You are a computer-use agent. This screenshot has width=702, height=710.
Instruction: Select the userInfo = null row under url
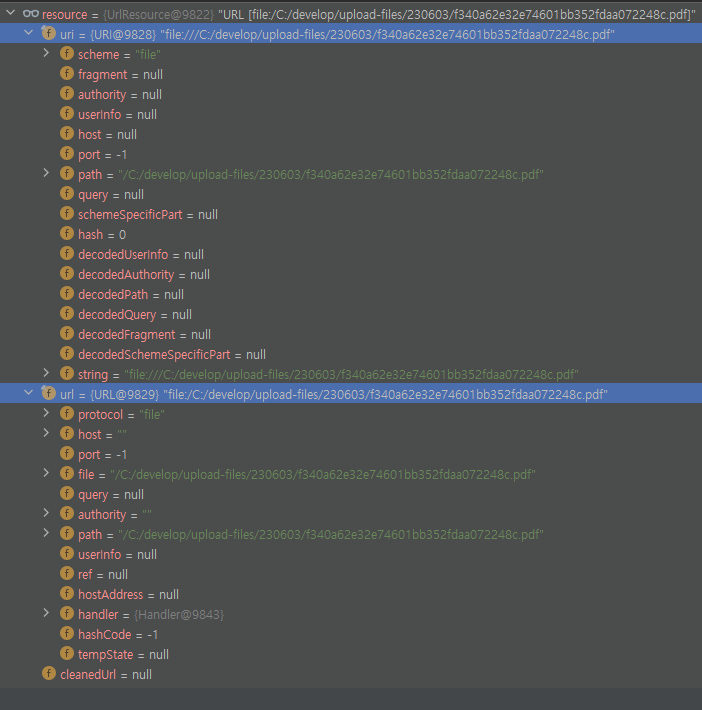[351, 554]
